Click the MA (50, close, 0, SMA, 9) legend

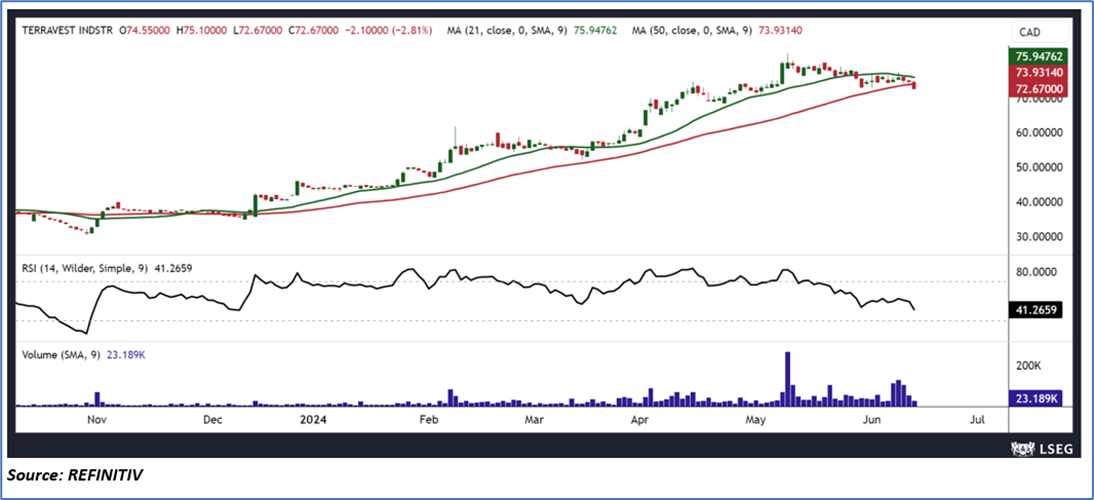click(x=690, y=31)
